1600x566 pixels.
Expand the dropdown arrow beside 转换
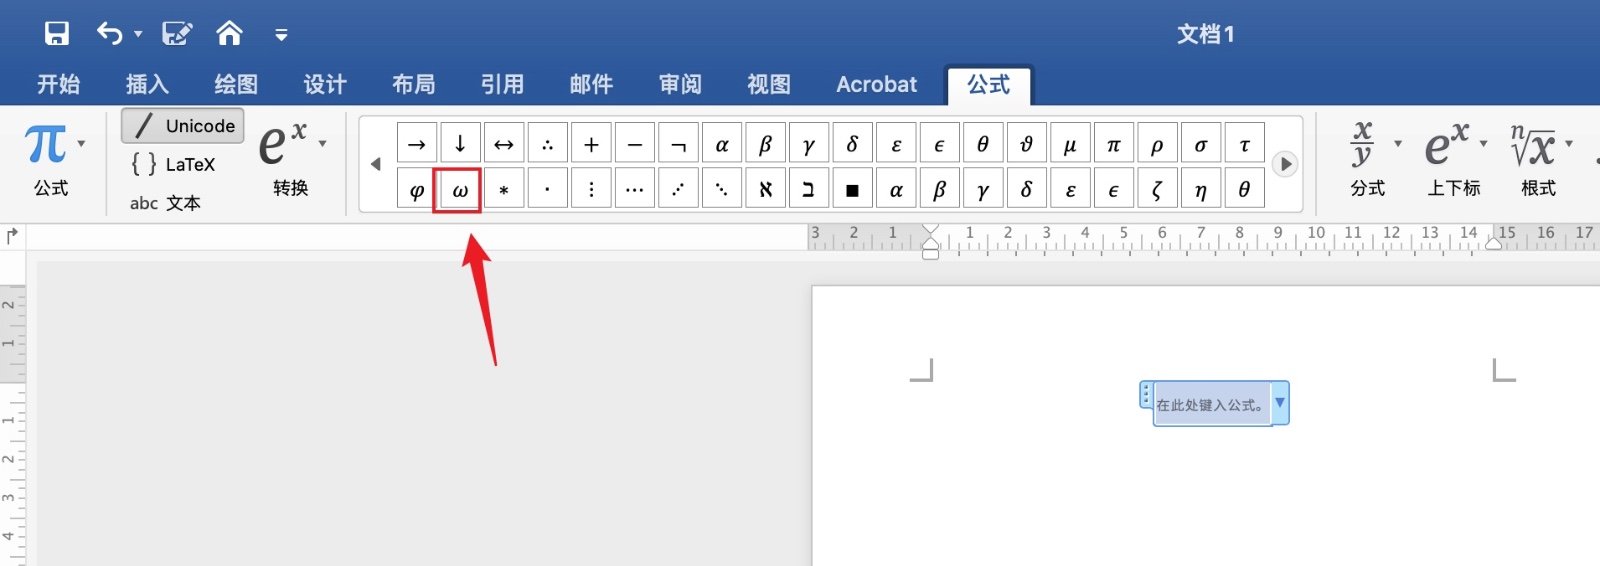[322, 144]
